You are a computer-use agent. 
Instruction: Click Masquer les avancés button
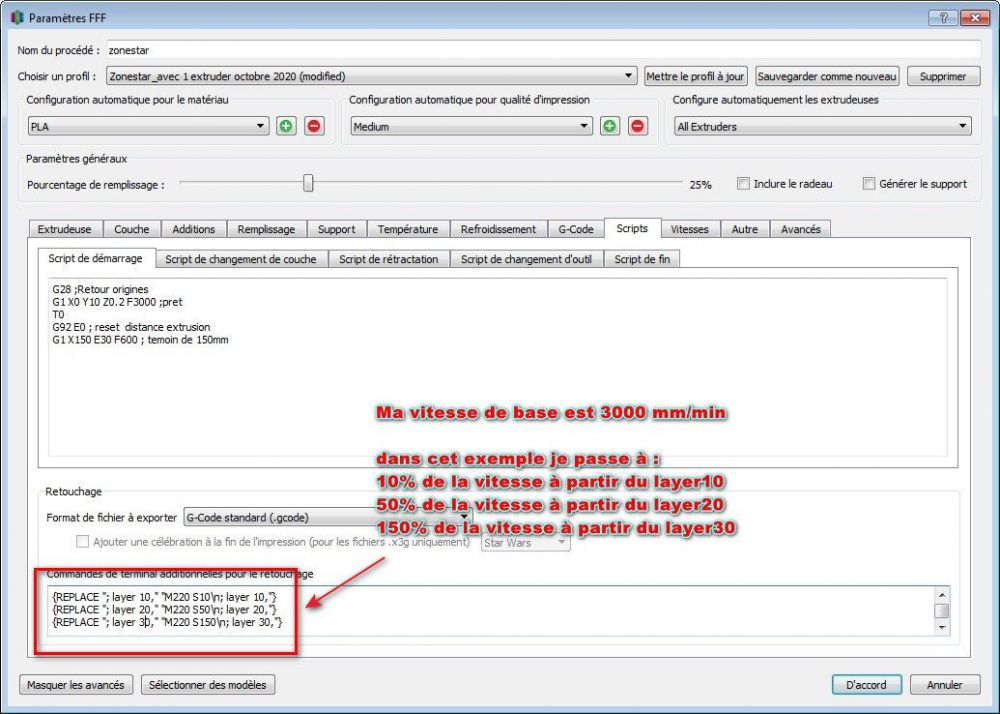click(x=76, y=685)
